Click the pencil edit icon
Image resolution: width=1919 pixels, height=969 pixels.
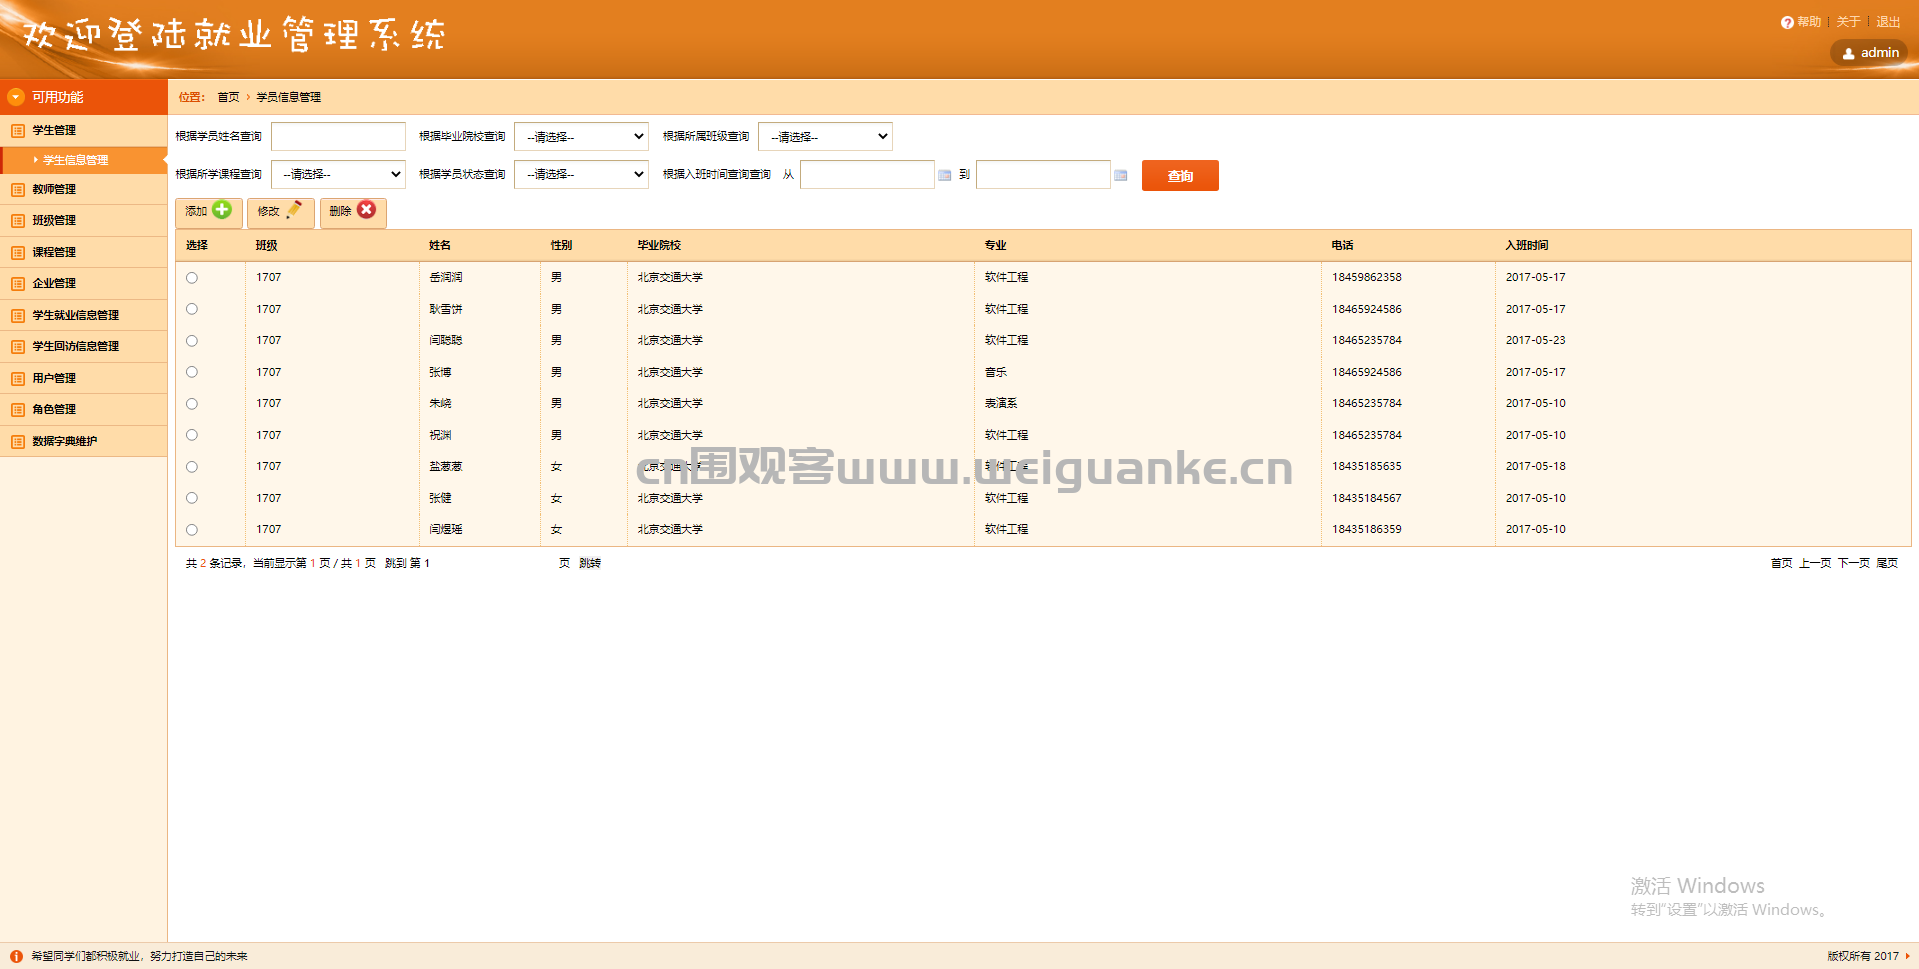coord(294,210)
